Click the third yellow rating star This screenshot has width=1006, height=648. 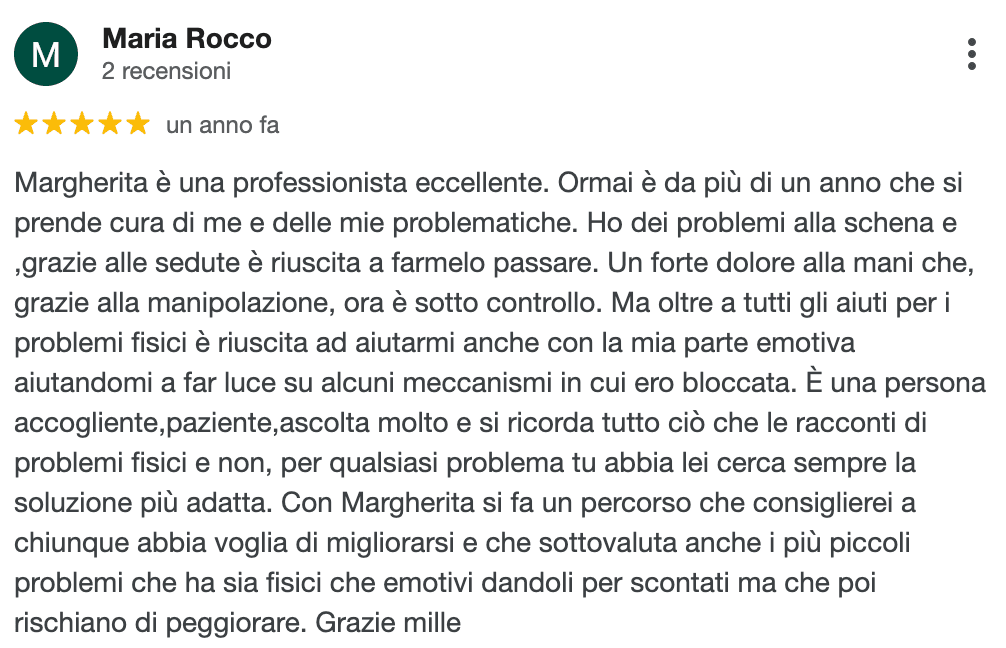tap(82, 125)
